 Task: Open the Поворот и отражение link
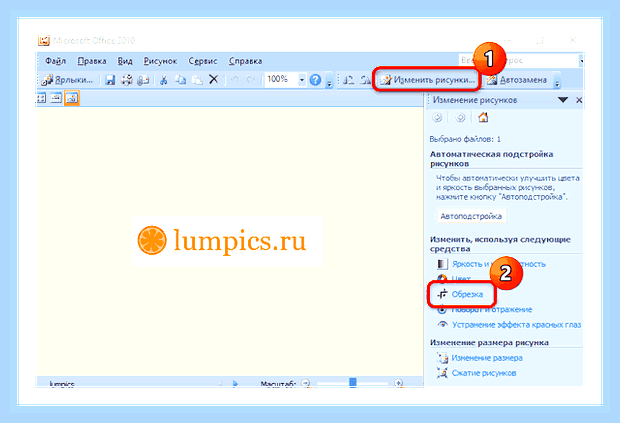click(x=492, y=310)
